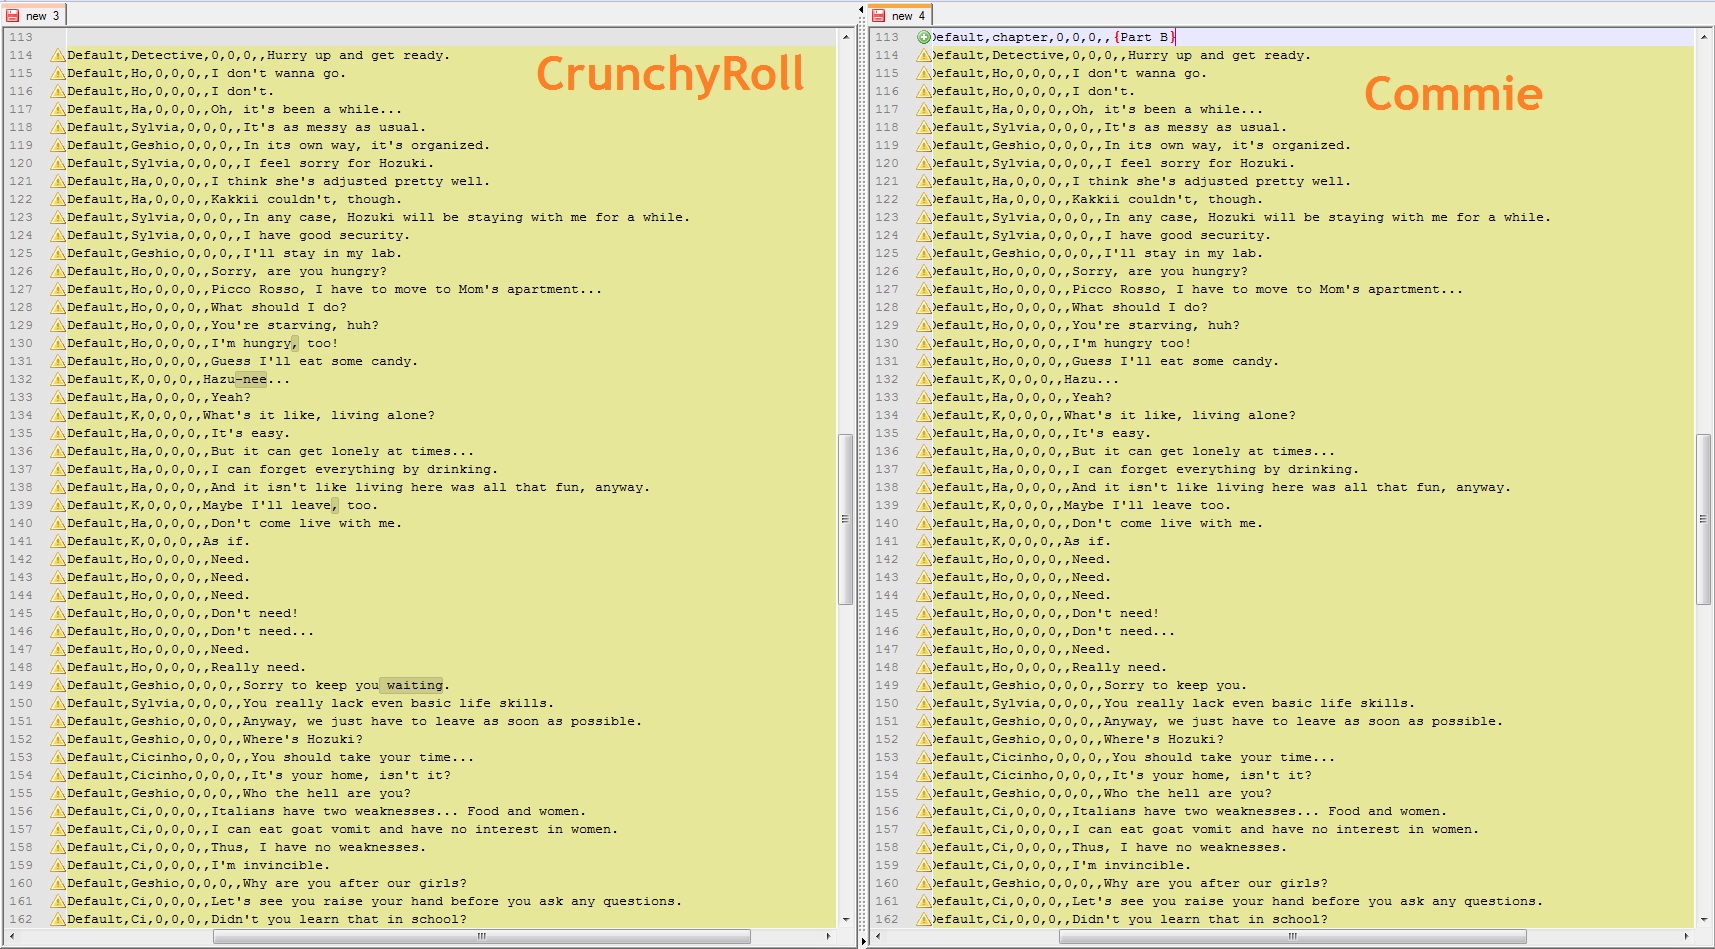
Task: Click the warning icon on line 114 in new 3
Action: 58,55
